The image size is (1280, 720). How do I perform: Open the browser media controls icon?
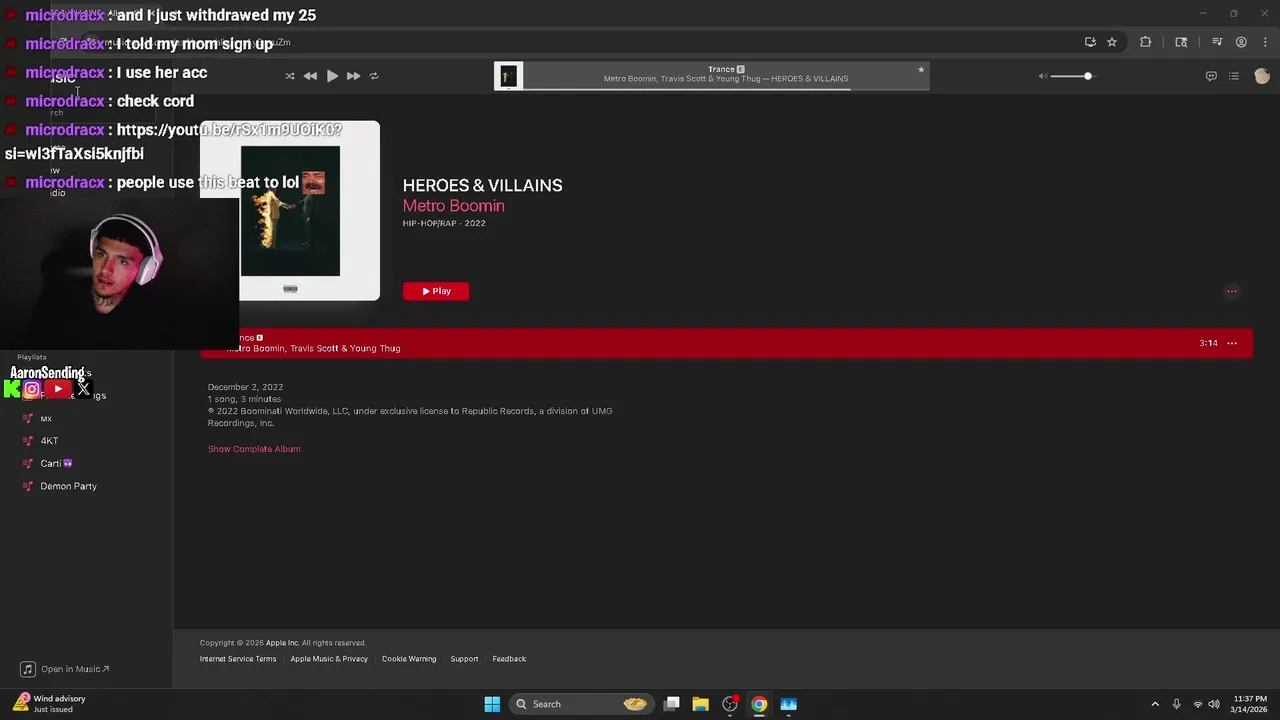click(1217, 42)
